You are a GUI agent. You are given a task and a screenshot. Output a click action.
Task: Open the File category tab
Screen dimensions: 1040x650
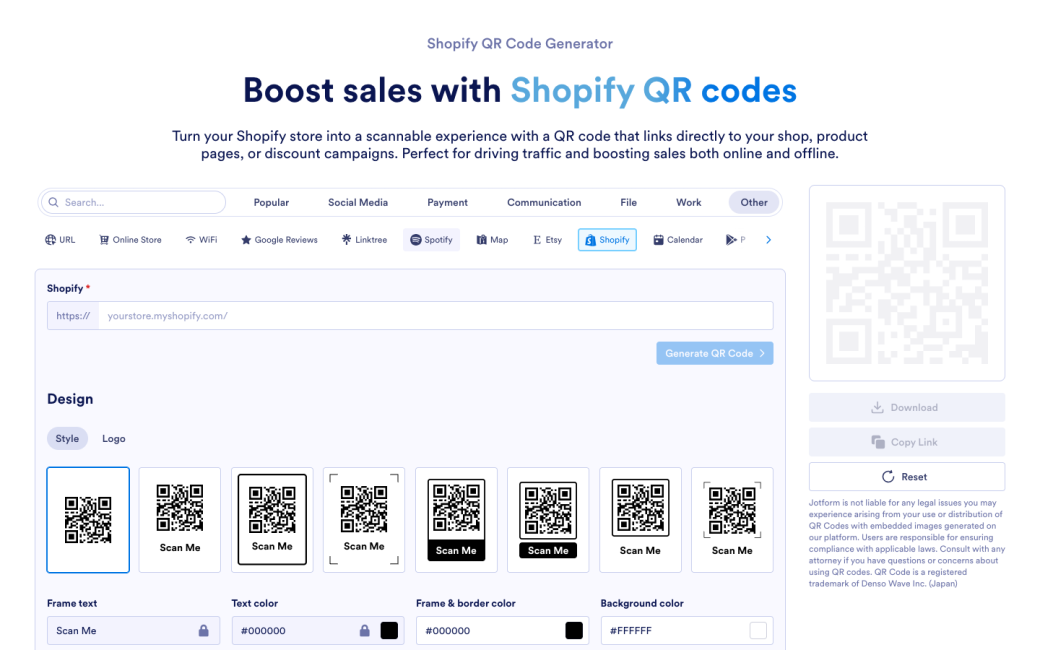coord(629,202)
